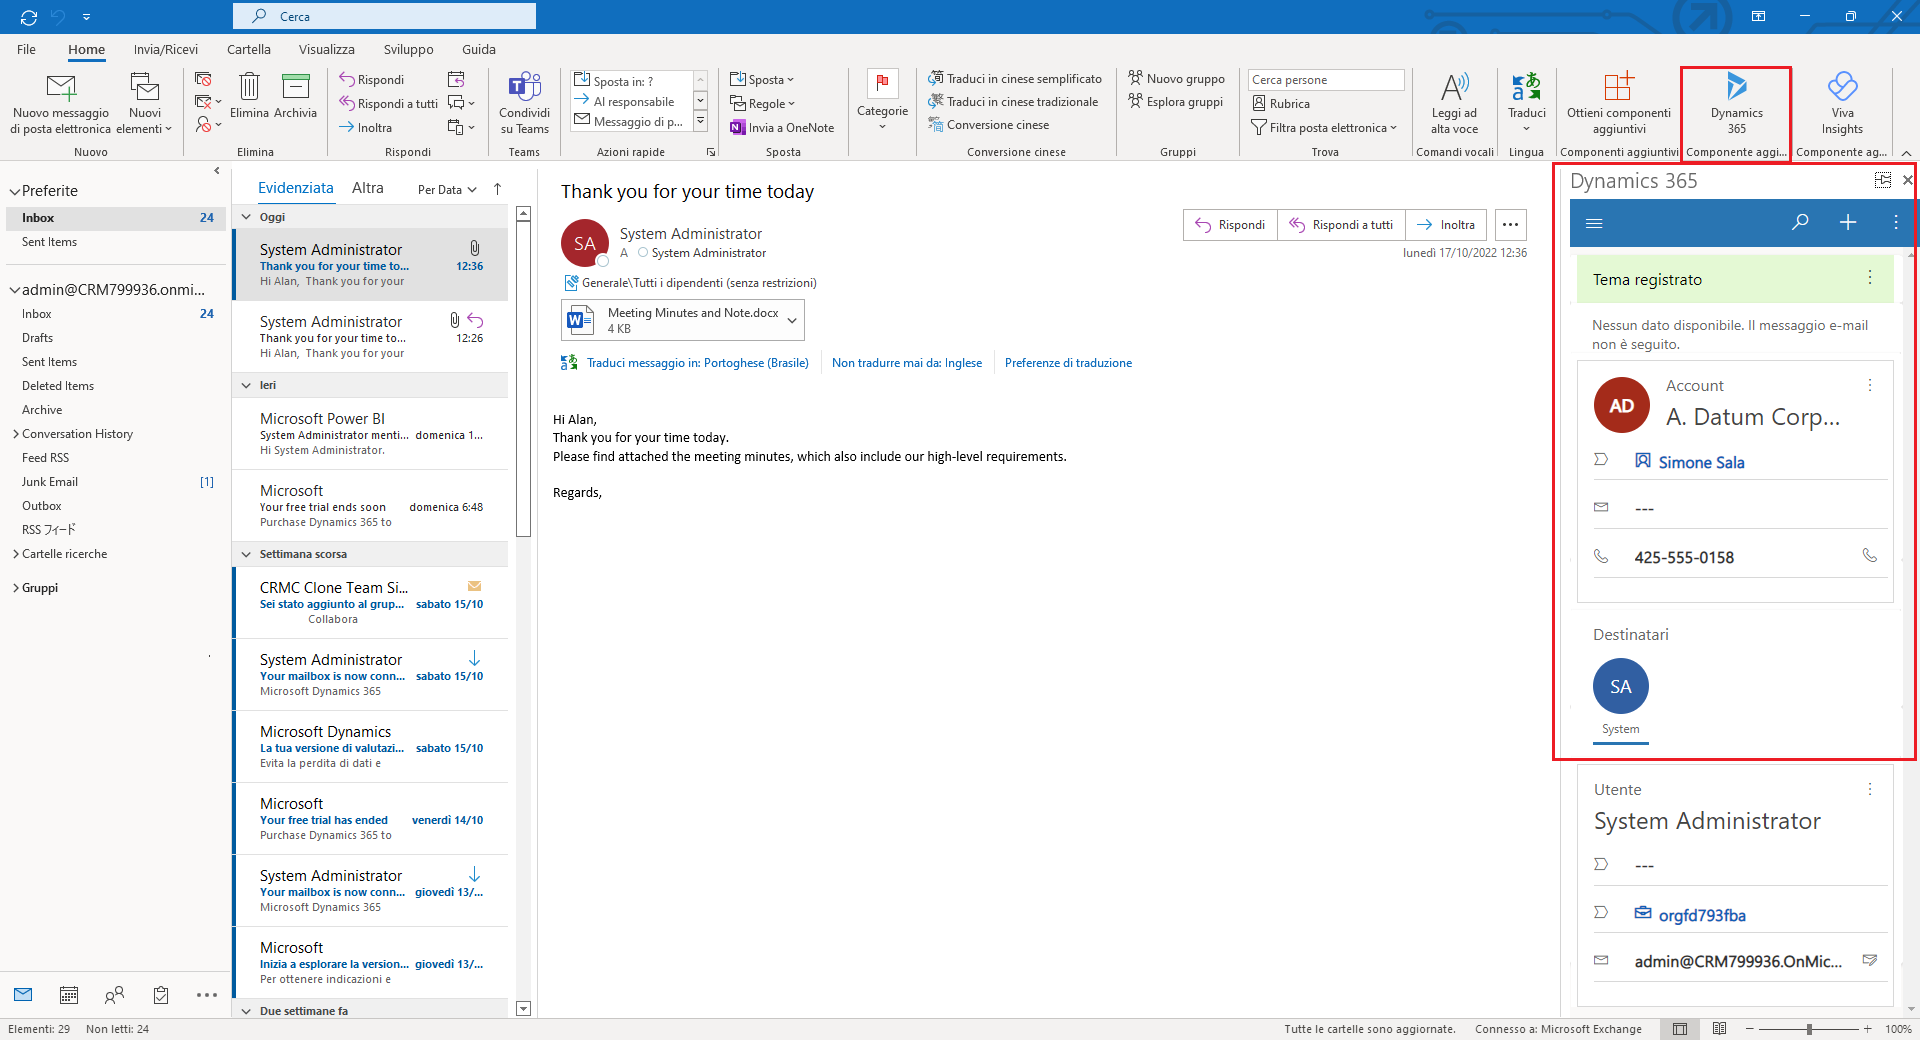Viewport: 1920px width, 1040px height.
Task: Collapse the Ieri message group
Action: pos(246,385)
